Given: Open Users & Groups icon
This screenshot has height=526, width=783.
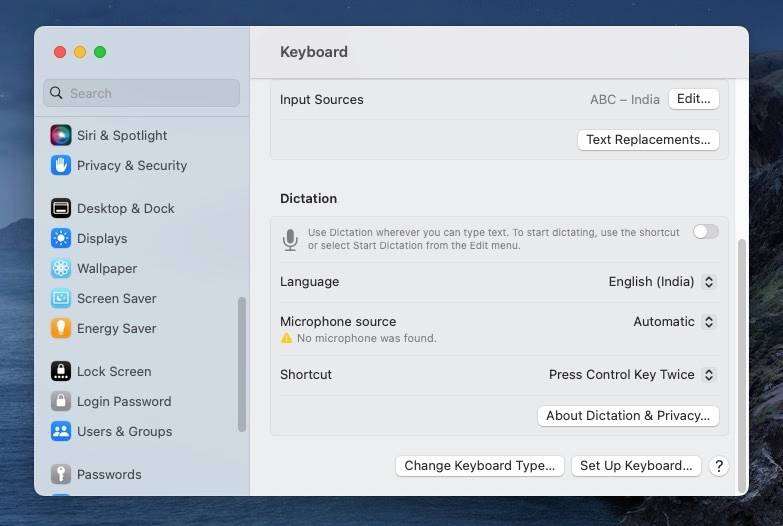Looking at the screenshot, I should point(61,431).
